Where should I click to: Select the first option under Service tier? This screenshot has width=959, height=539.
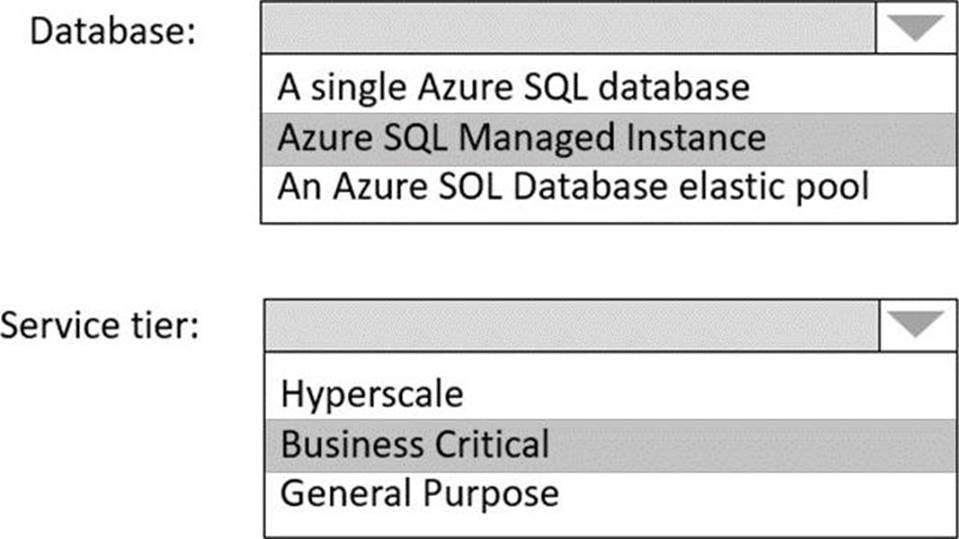(372, 394)
